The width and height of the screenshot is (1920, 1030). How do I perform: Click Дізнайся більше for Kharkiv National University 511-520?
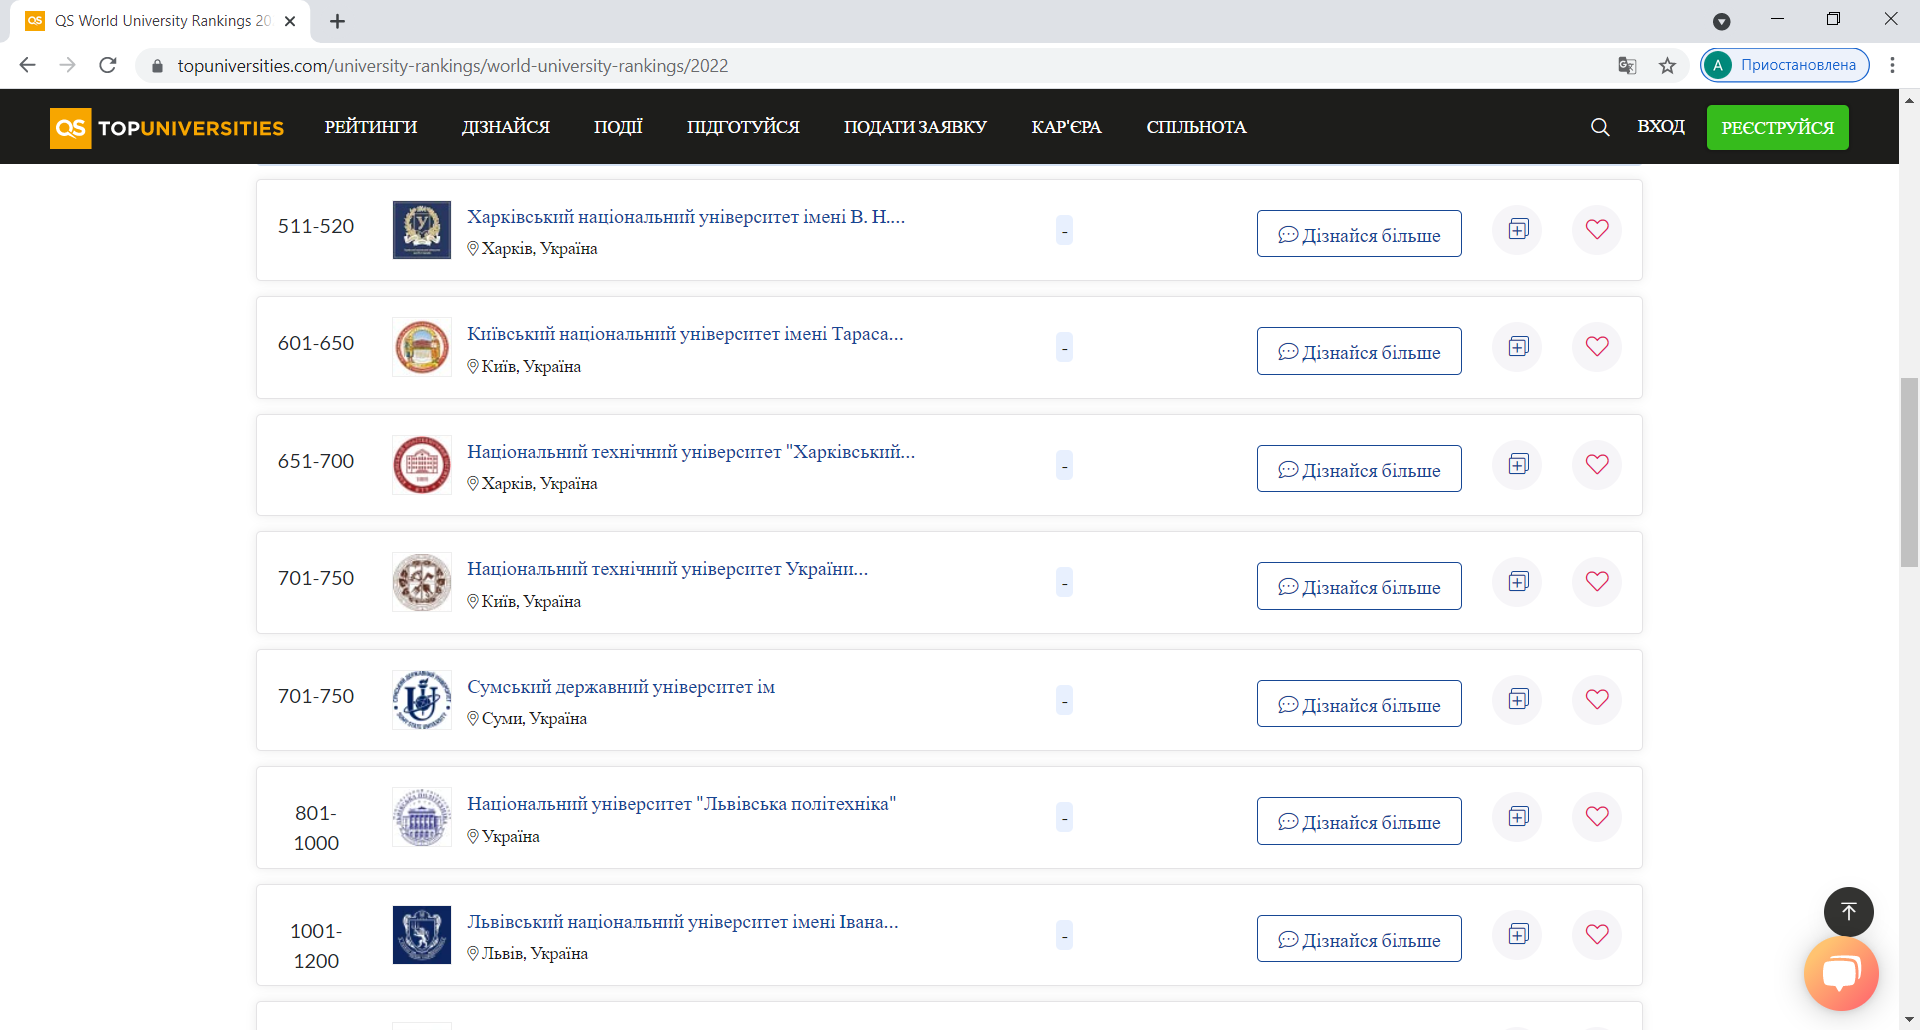tap(1359, 234)
